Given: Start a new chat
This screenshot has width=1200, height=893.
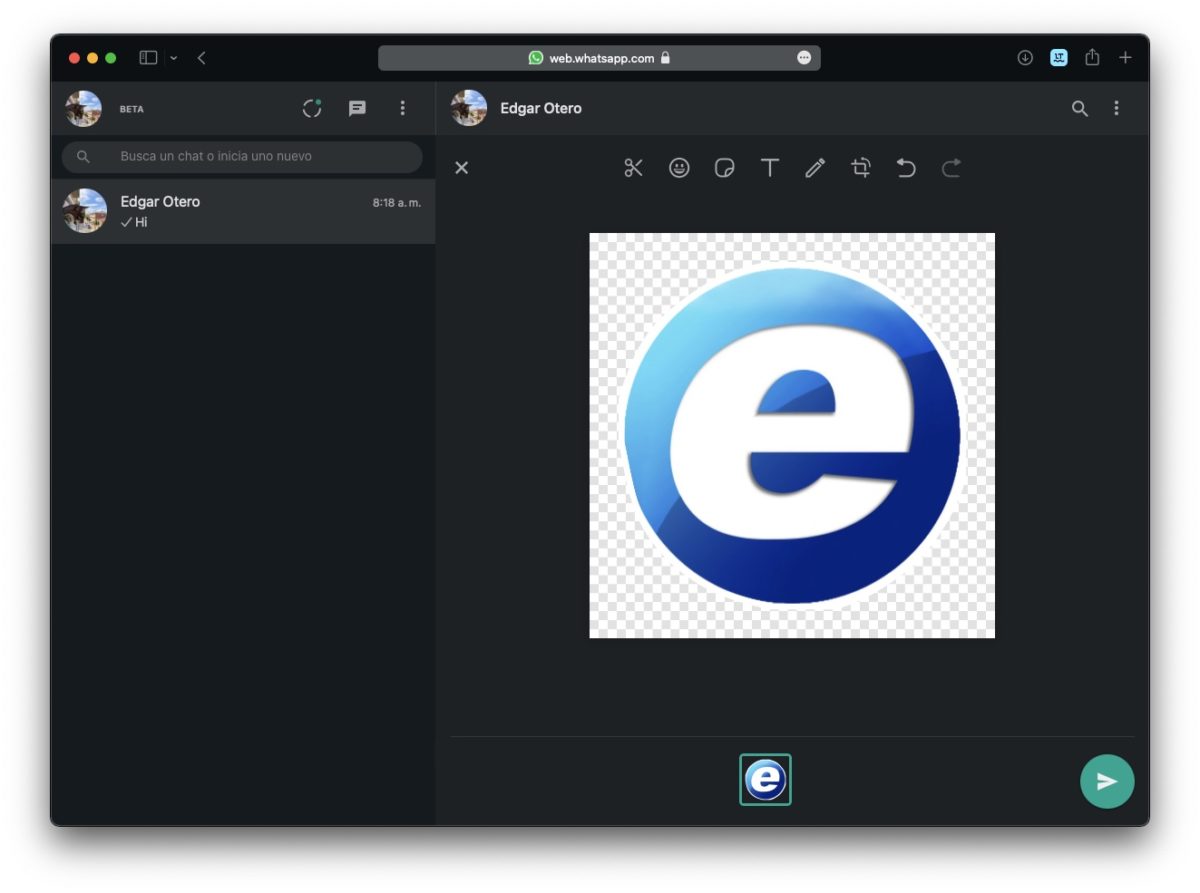Looking at the screenshot, I should pyautogui.click(x=357, y=109).
